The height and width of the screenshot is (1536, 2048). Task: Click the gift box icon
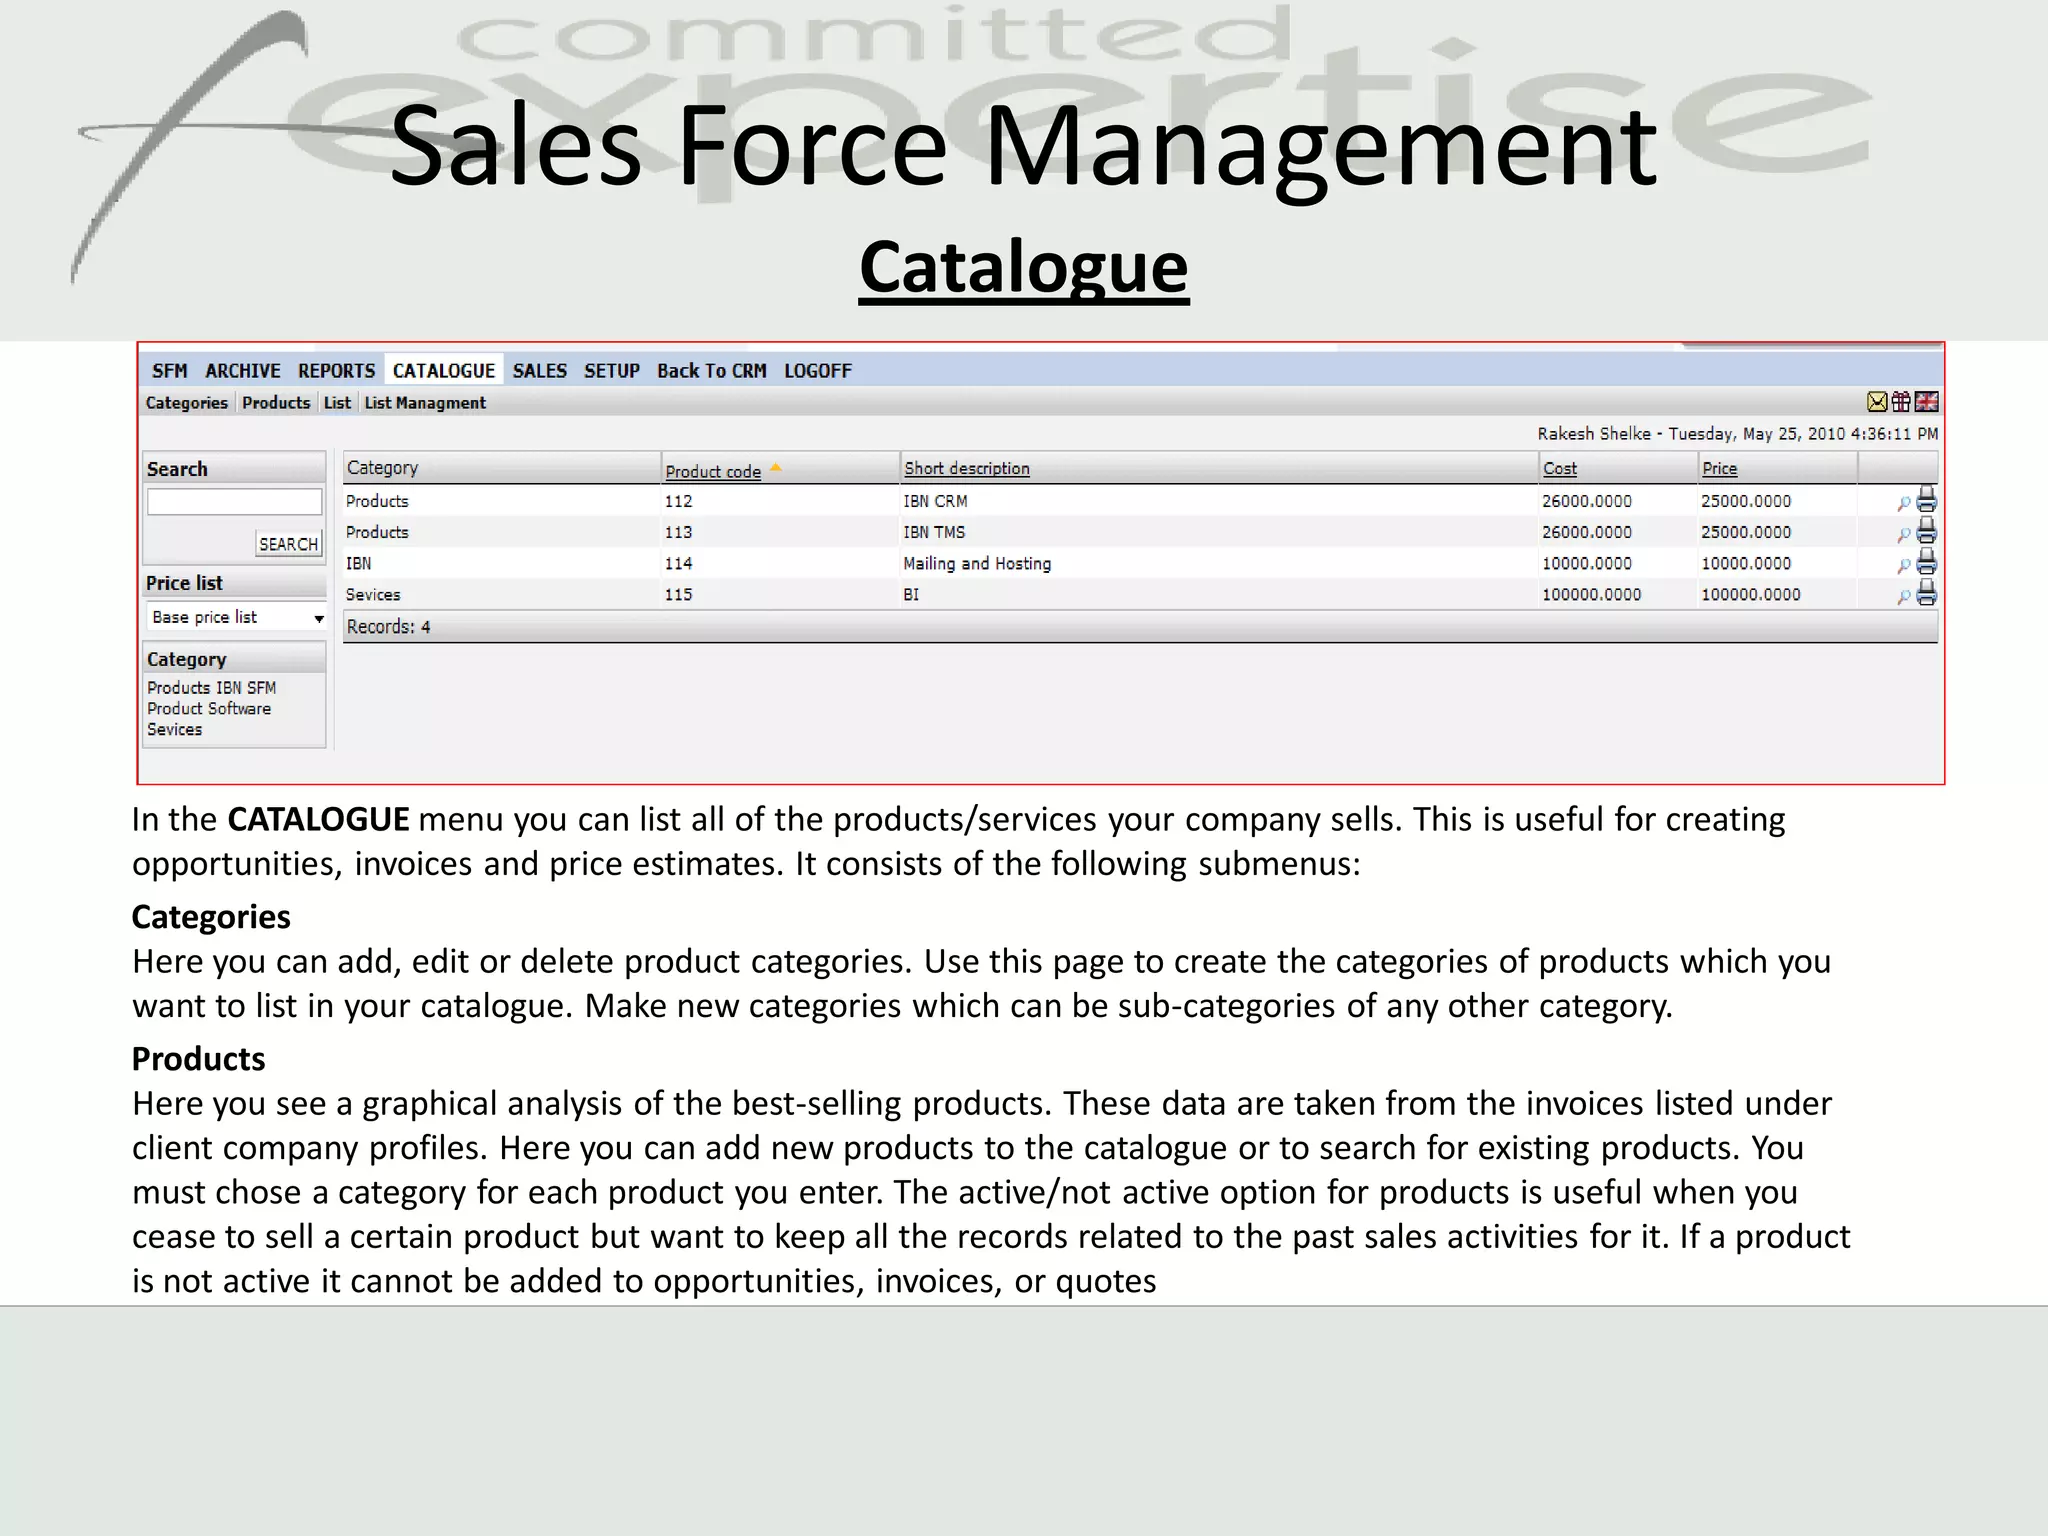pos(1901,402)
